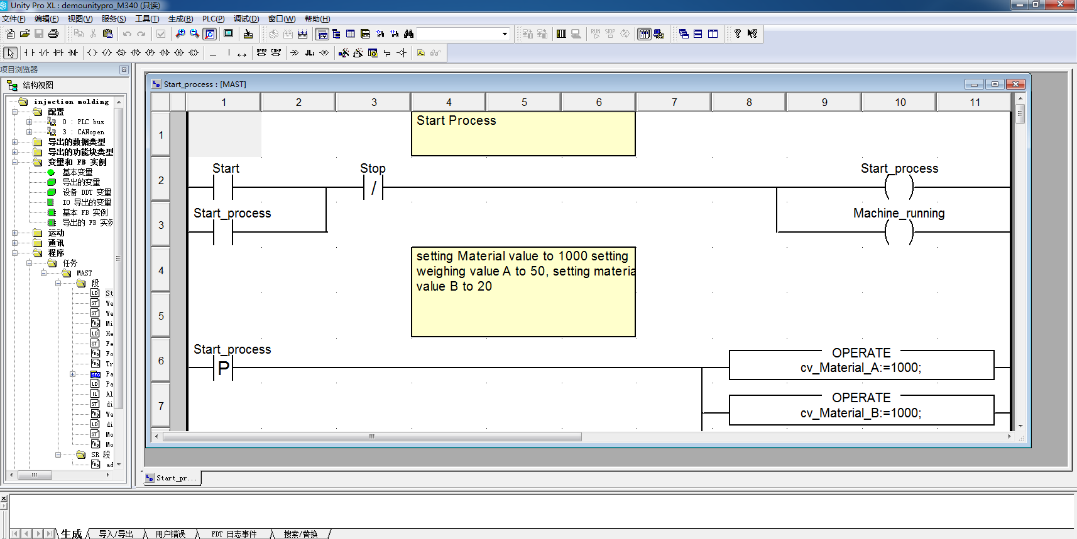Image resolution: width=1077 pixels, height=539 pixels.
Task: Select the horizontal connection line tool
Action: click(213, 53)
